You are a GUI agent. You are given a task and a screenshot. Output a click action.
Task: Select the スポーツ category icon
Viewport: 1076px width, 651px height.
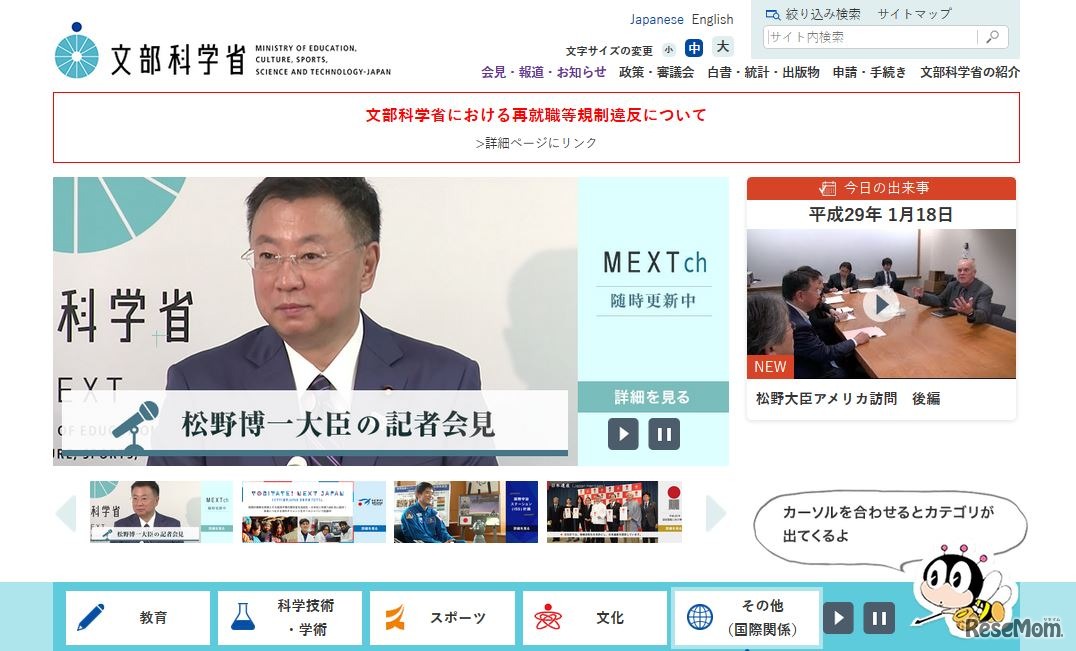pos(397,617)
